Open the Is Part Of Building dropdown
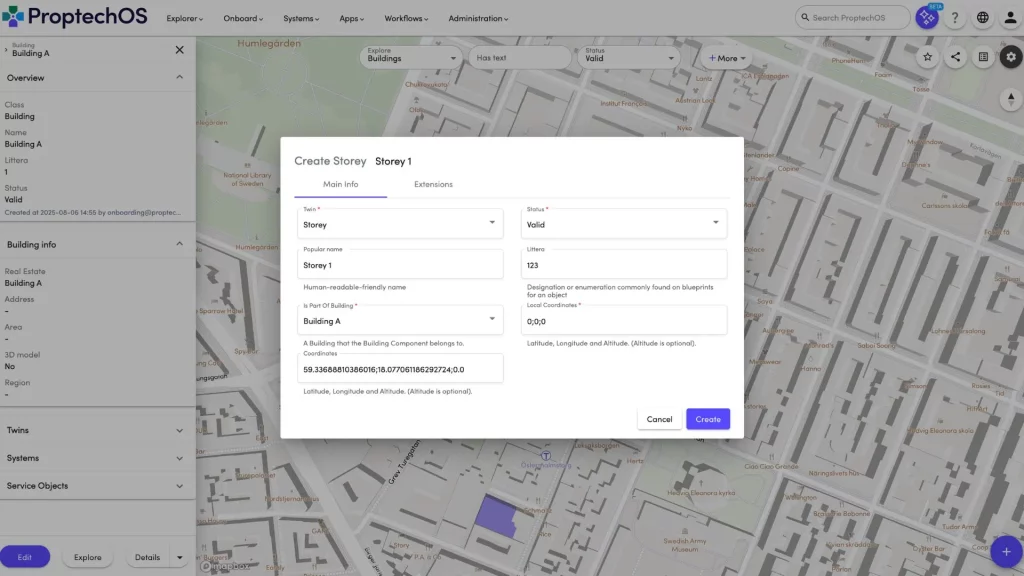The height and width of the screenshot is (576, 1024). pos(400,321)
